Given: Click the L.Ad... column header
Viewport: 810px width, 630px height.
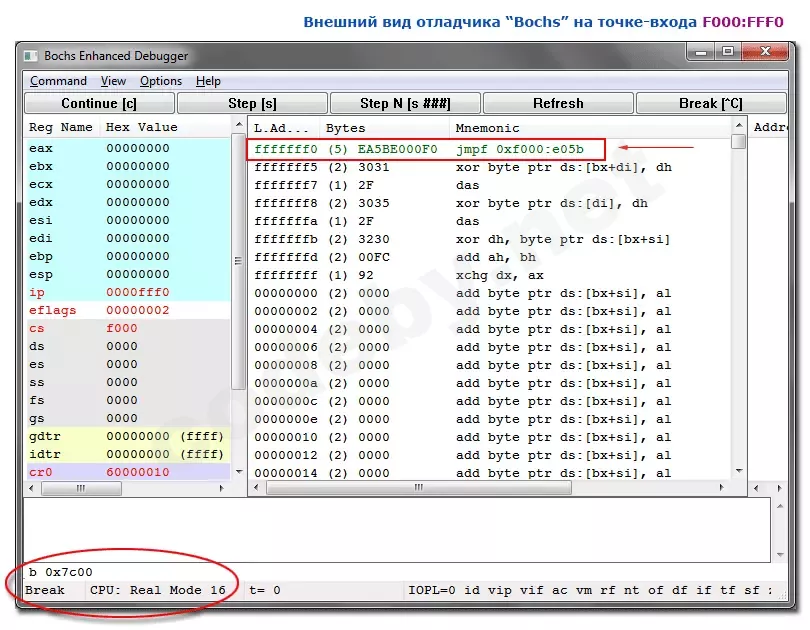Looking at the screenshot, I should pyautogui.click(x=282, y=128).
